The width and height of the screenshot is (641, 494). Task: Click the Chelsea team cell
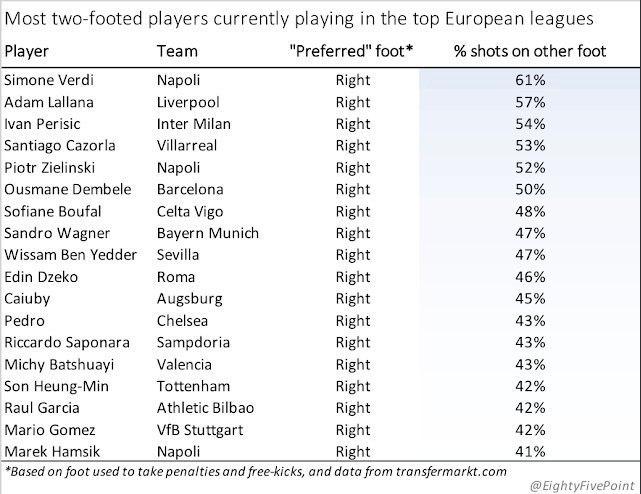click(x=182, y=320)
